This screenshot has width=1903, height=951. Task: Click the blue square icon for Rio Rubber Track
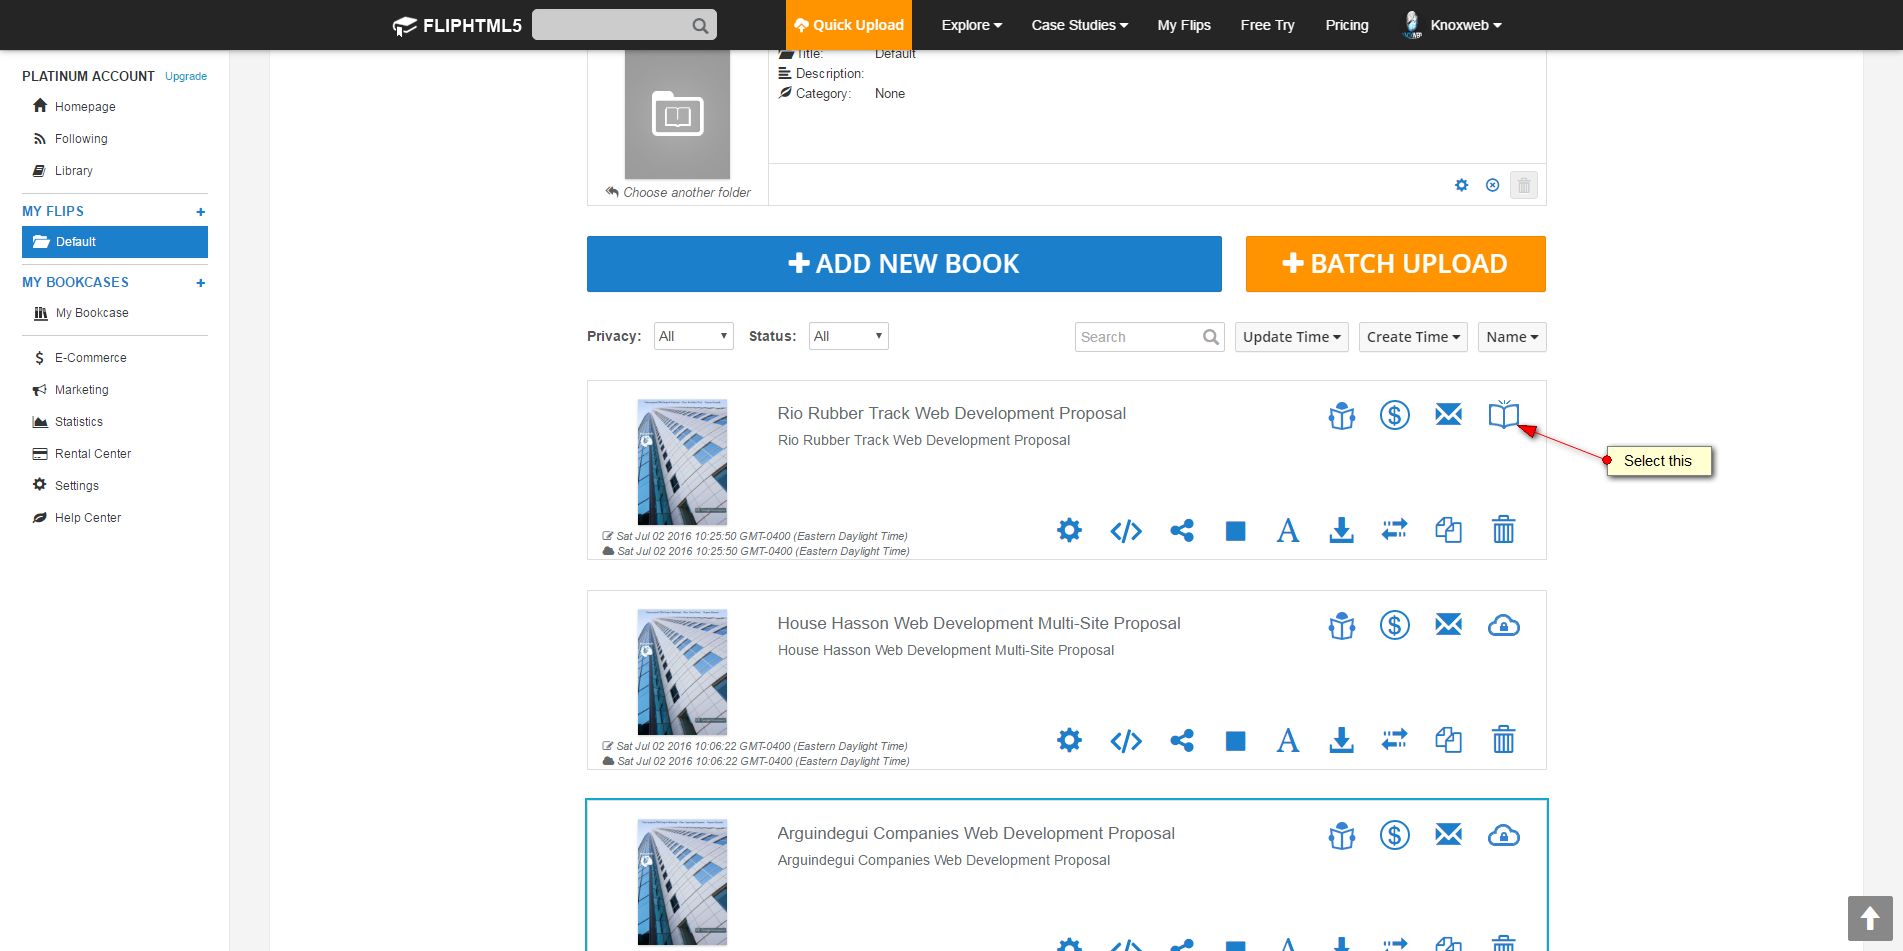pyautogui.click(x=1235, y=531)
